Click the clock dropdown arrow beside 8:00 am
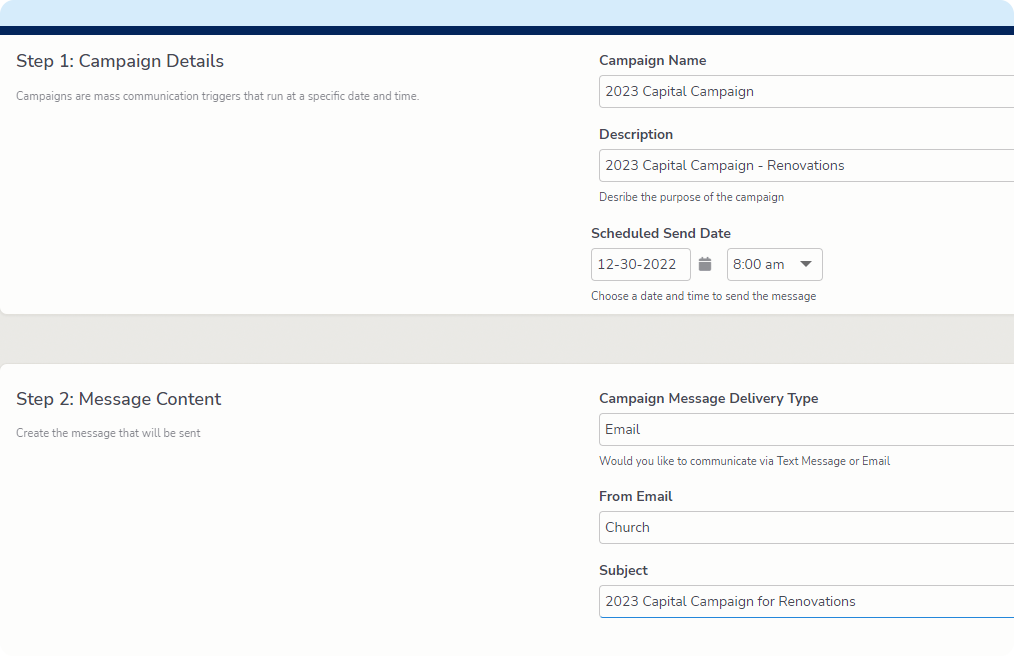This screenshot has height=656, width=1014. tap(806, 264)
